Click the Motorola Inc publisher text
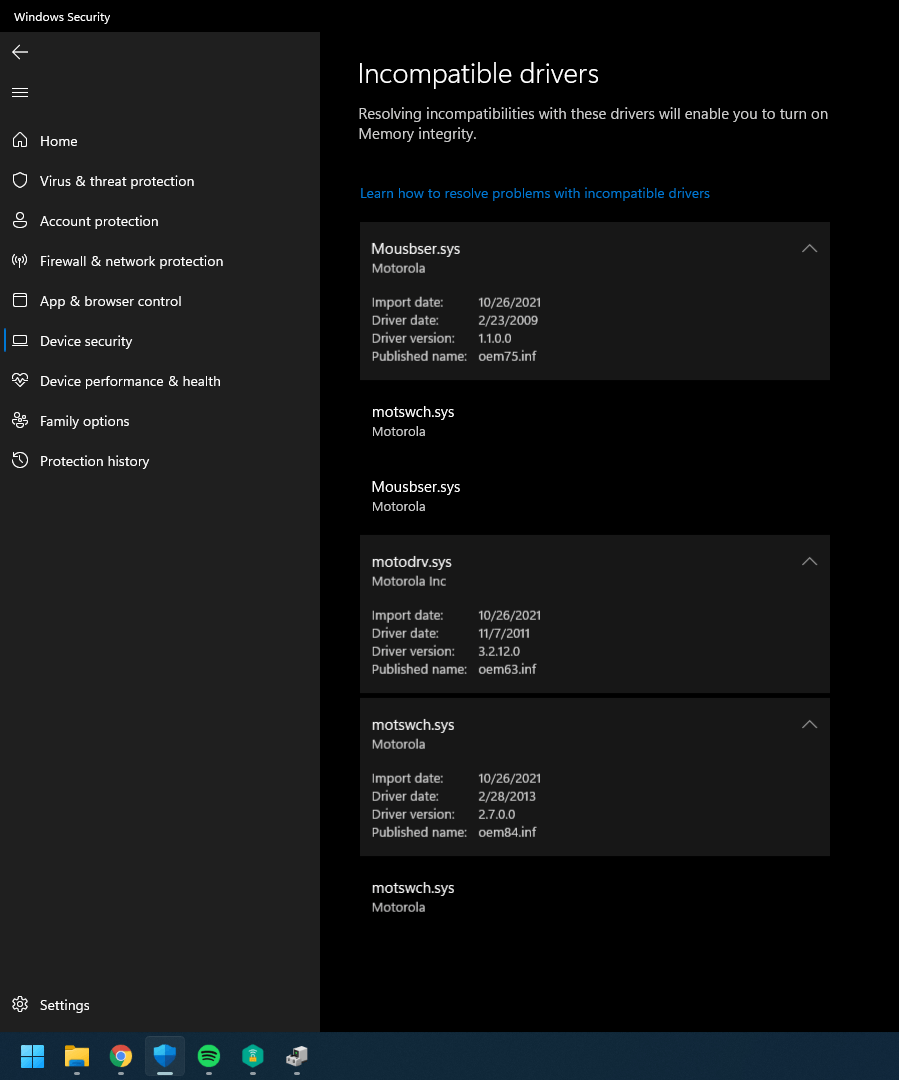This screenshot has width=899, height=1080. 409,581
